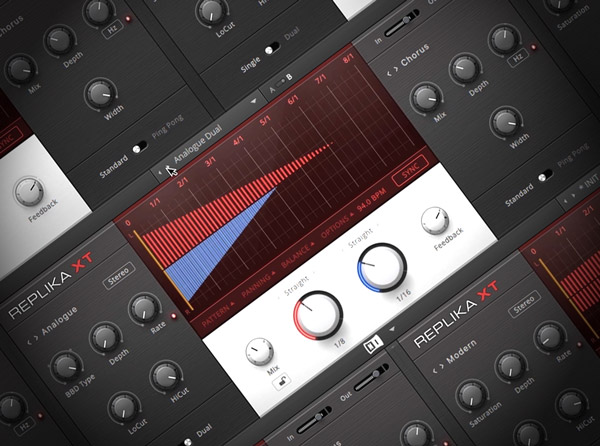Viewport: 600px width, 446px height.
Task: Click the LoCut knob in Analogue panel
Action: (x=124, y=408)
